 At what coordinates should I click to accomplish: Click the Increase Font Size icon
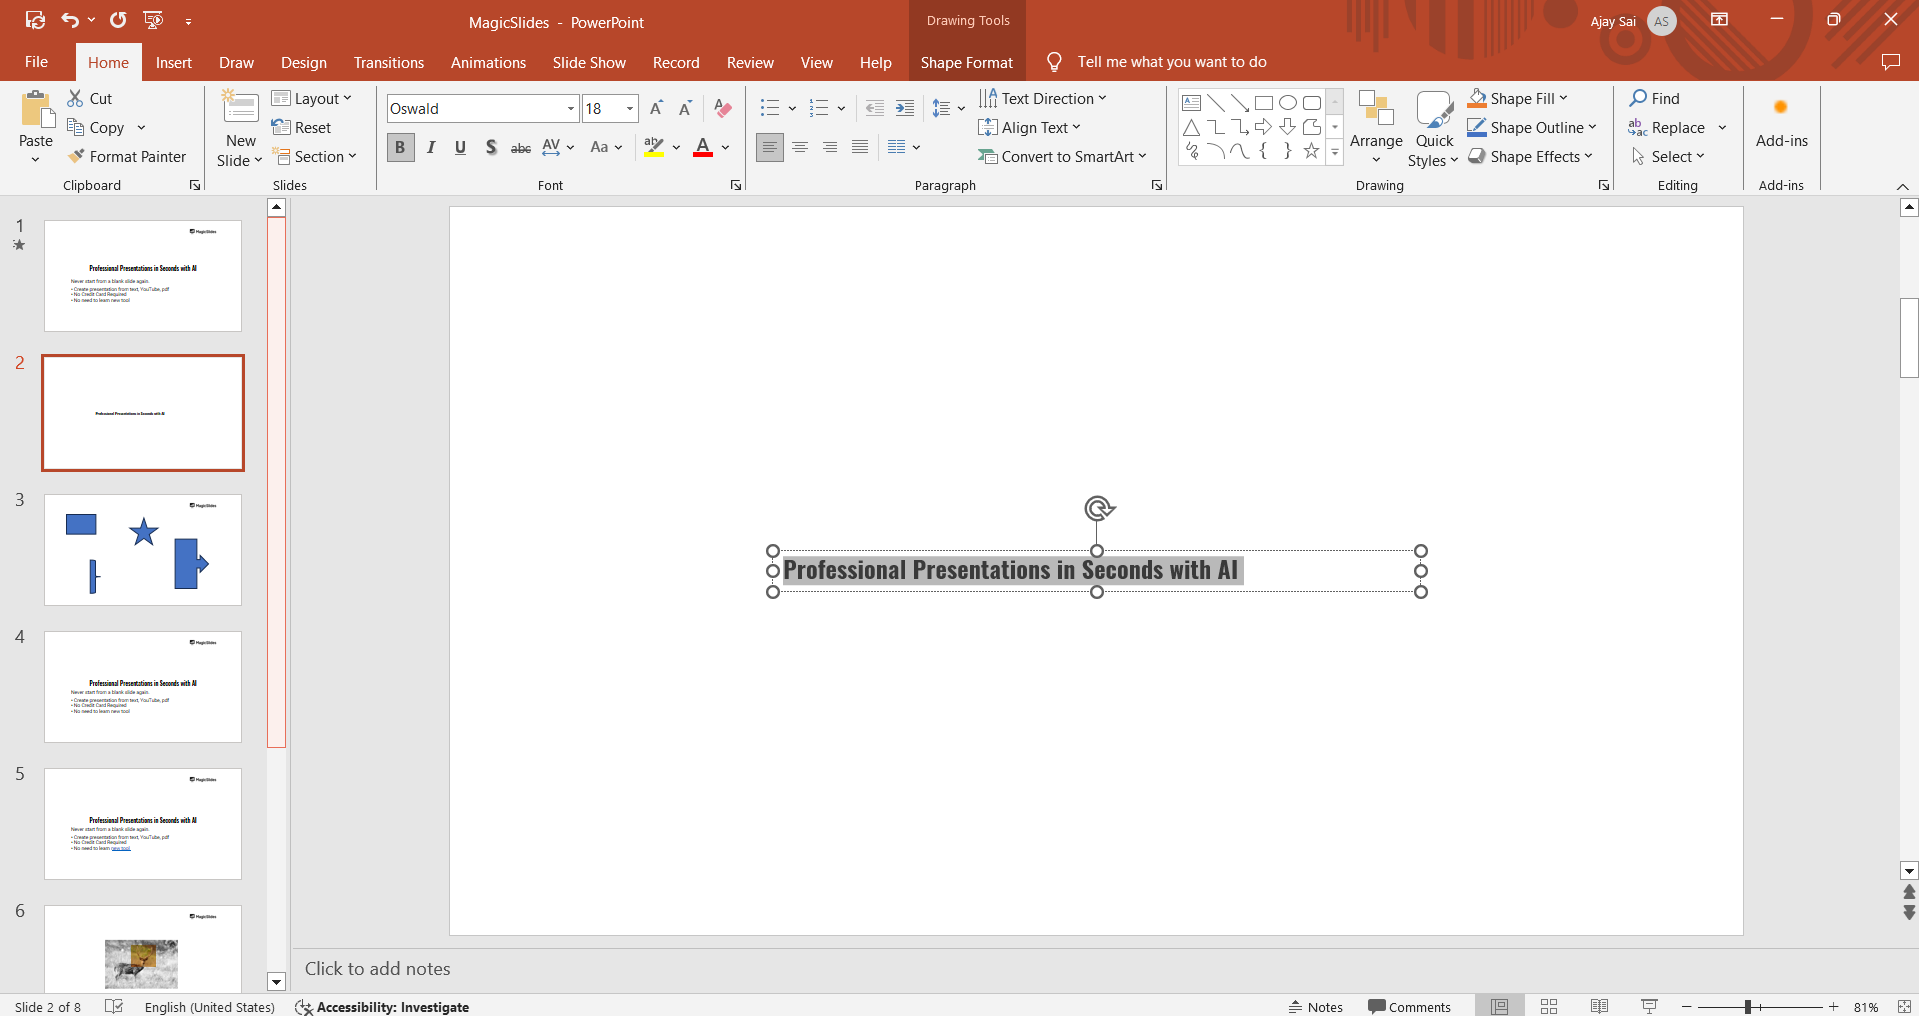(x=656, y=109)
